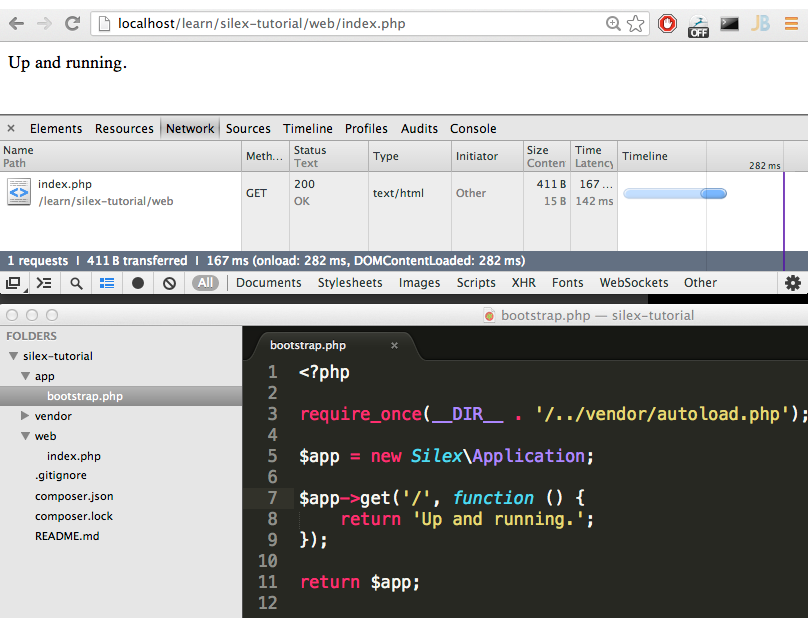808x618 pixels.
Task: Open the DevTools search magnifier
Action: [x=76, y=283]
